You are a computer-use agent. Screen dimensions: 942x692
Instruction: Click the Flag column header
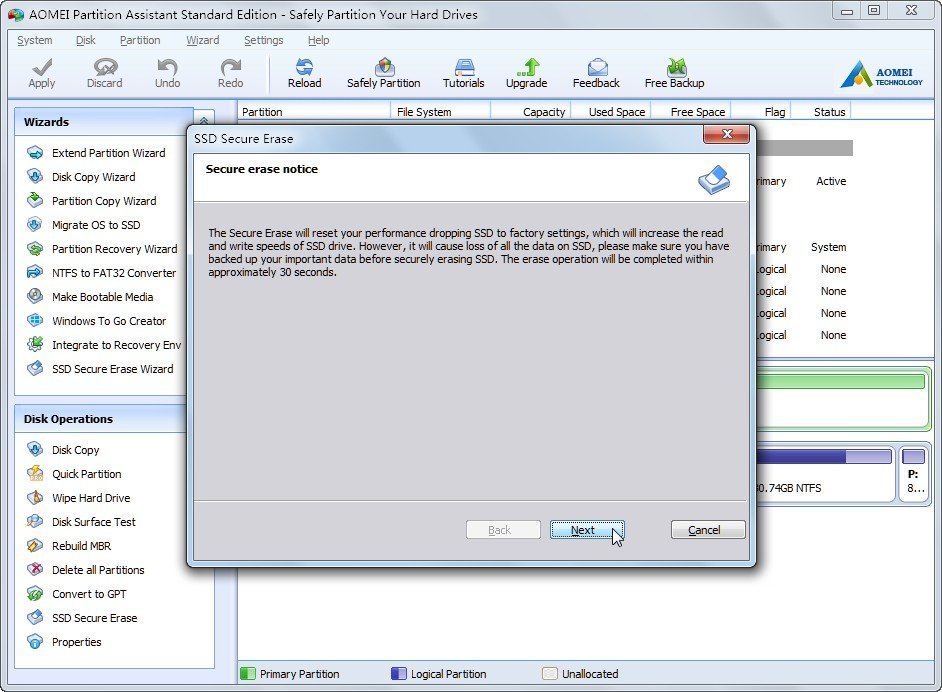point(762,112)
